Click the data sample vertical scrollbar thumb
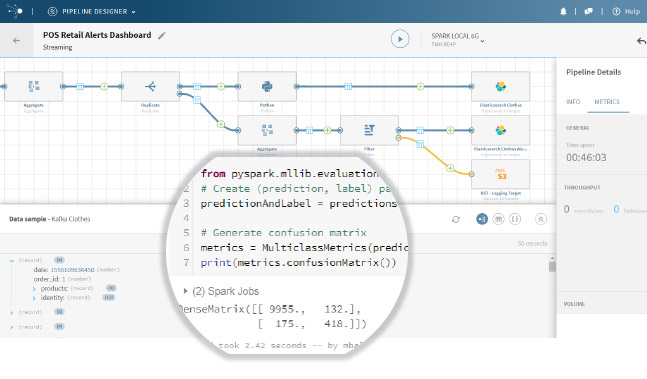This screenshot has width=647, height=379. (552, 266)
